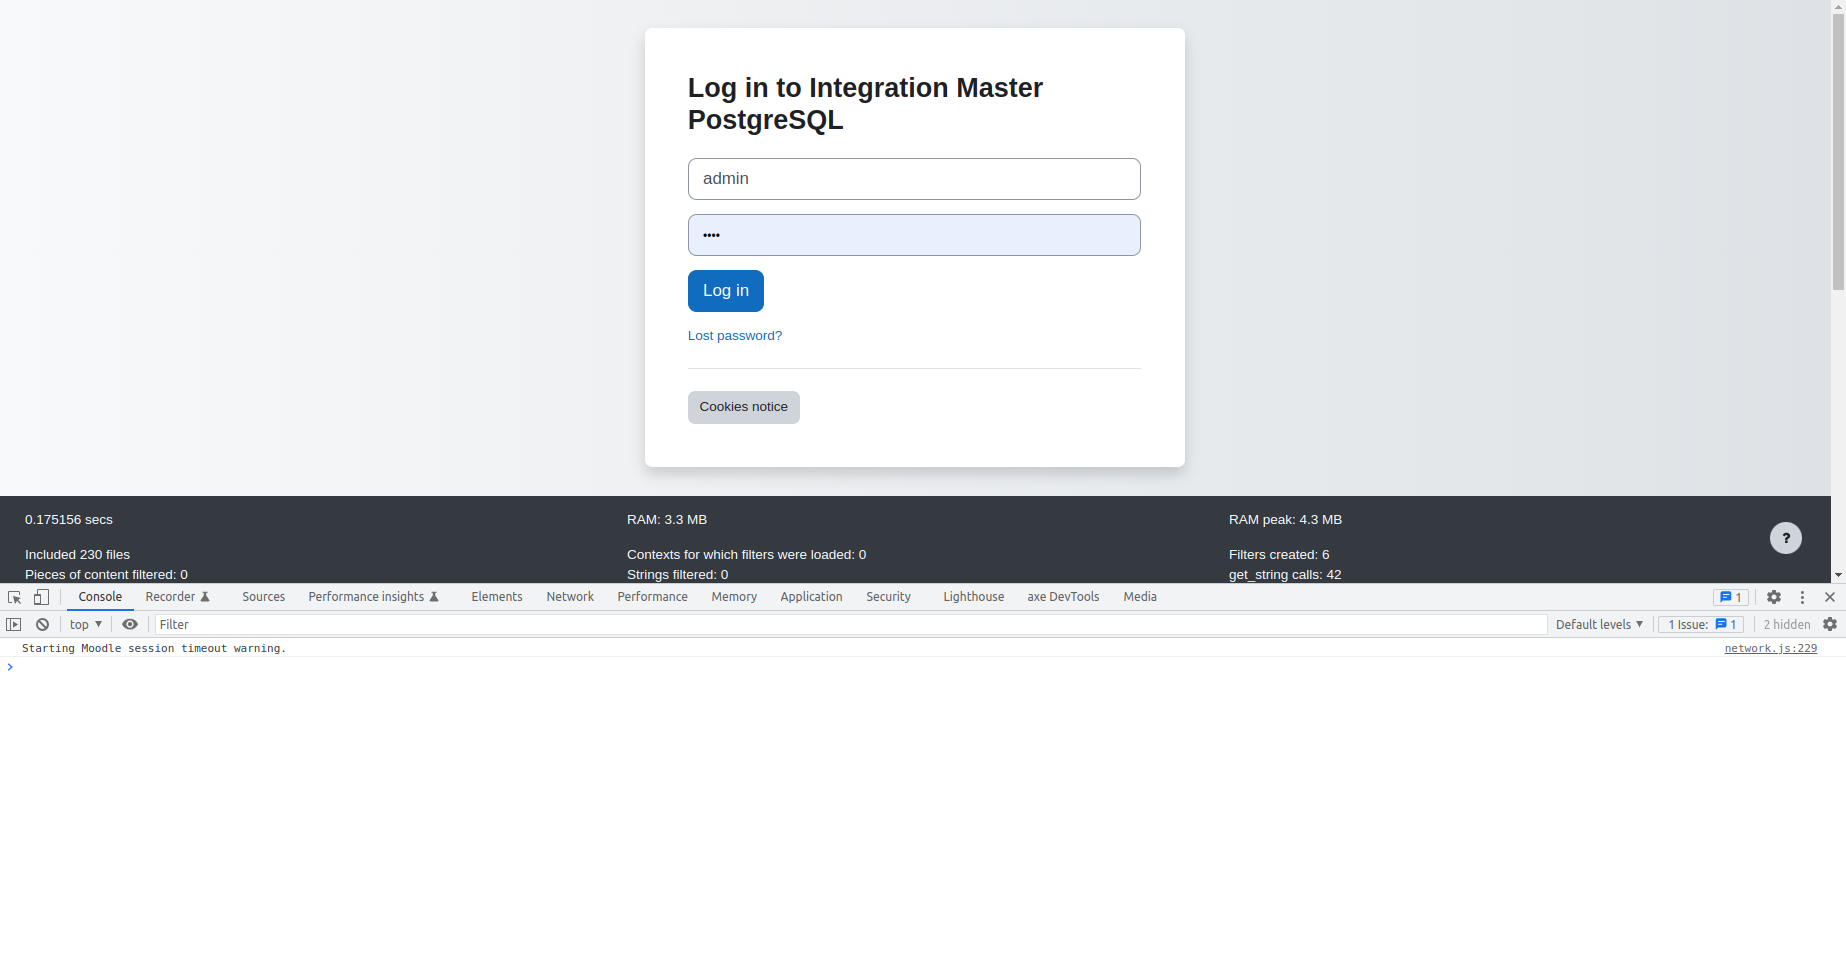Click the Included 230 files text
Image resolution: width=1846 pixels, height=979 pixels.
pos(77,555)
